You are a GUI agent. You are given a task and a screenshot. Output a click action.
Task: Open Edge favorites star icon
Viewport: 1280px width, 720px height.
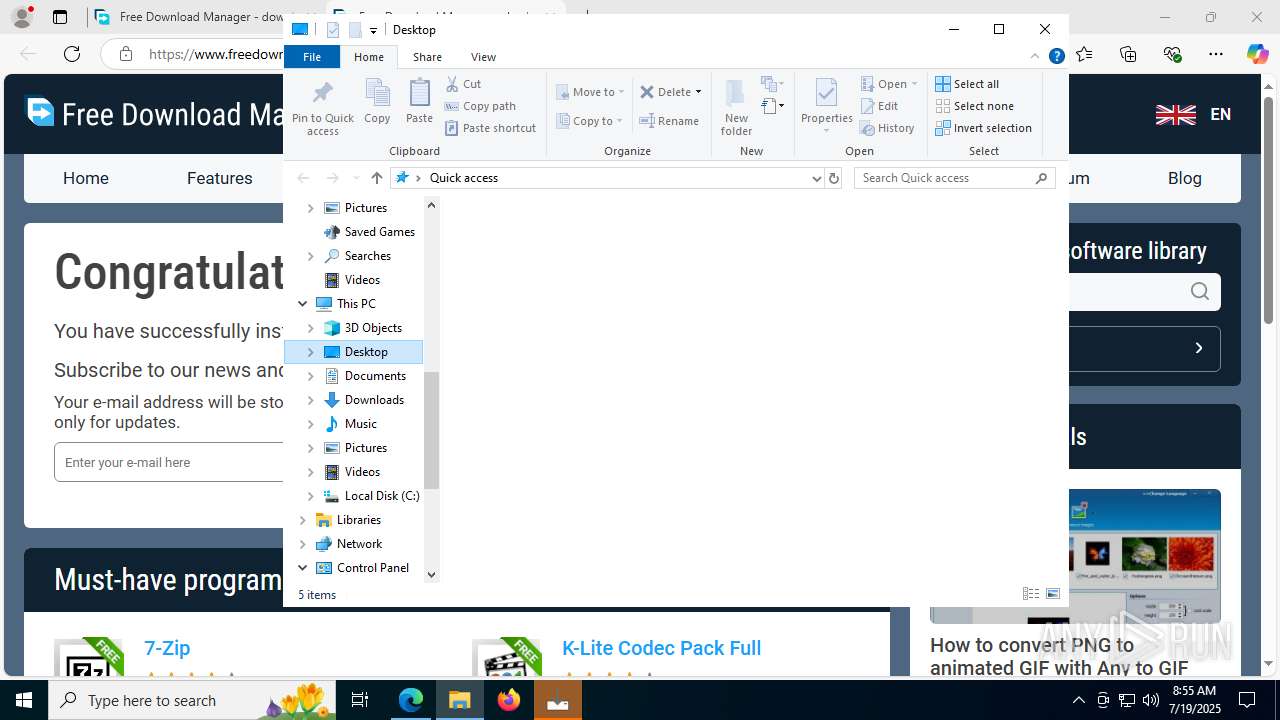(1085, 54)
